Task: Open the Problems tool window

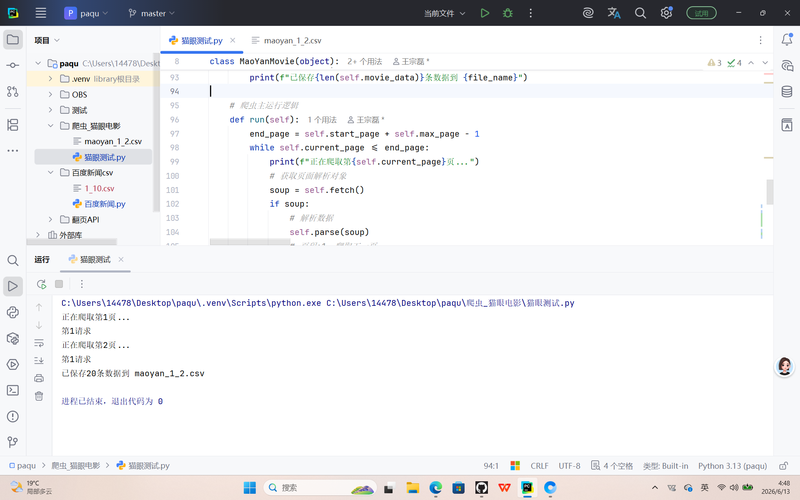Action: pyautogui.click(x=13, y=416)
